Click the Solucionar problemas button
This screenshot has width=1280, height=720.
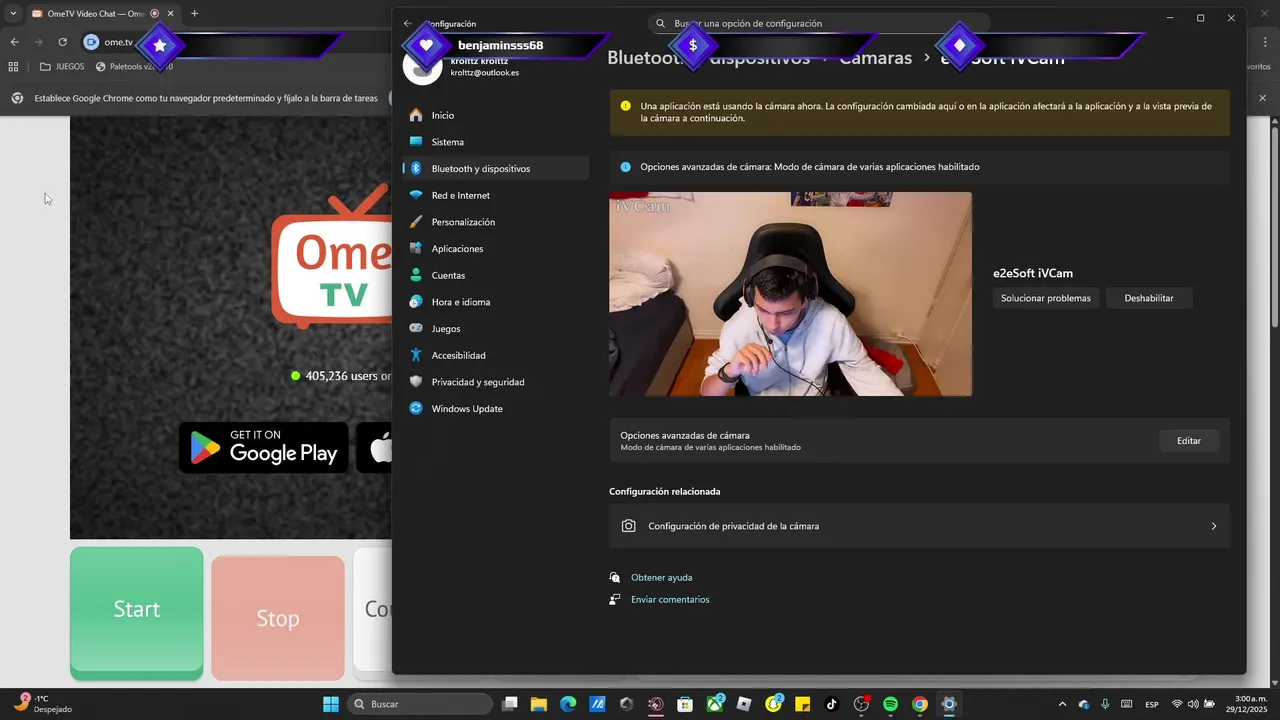(1046, 298)
